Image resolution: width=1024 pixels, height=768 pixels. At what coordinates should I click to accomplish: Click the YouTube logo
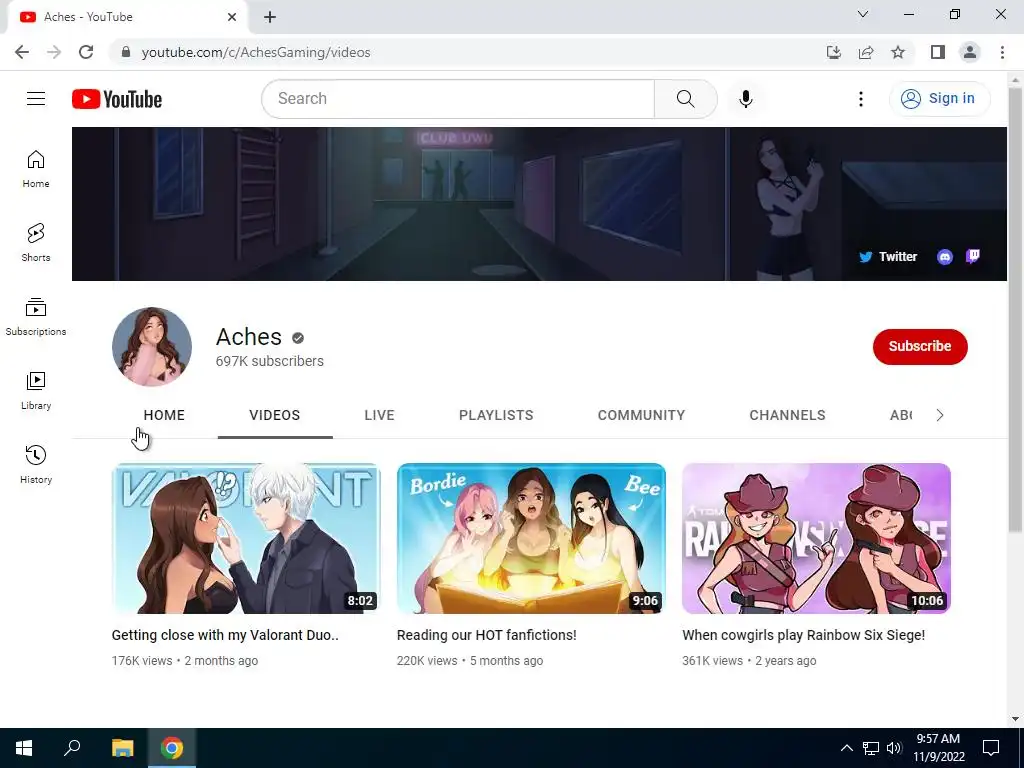click(x=117, y=99)
